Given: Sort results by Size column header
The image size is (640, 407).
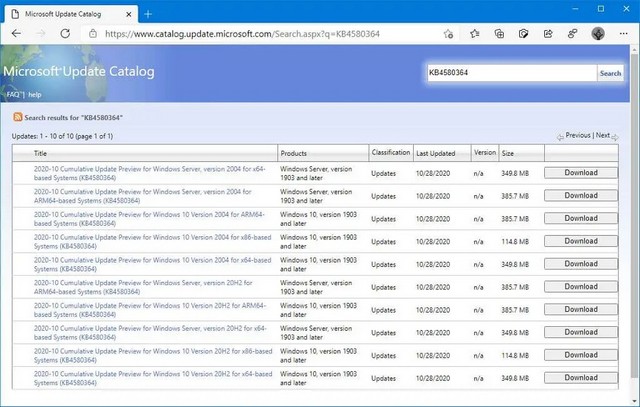Looking at the screenshot, I should pos(508,154).
